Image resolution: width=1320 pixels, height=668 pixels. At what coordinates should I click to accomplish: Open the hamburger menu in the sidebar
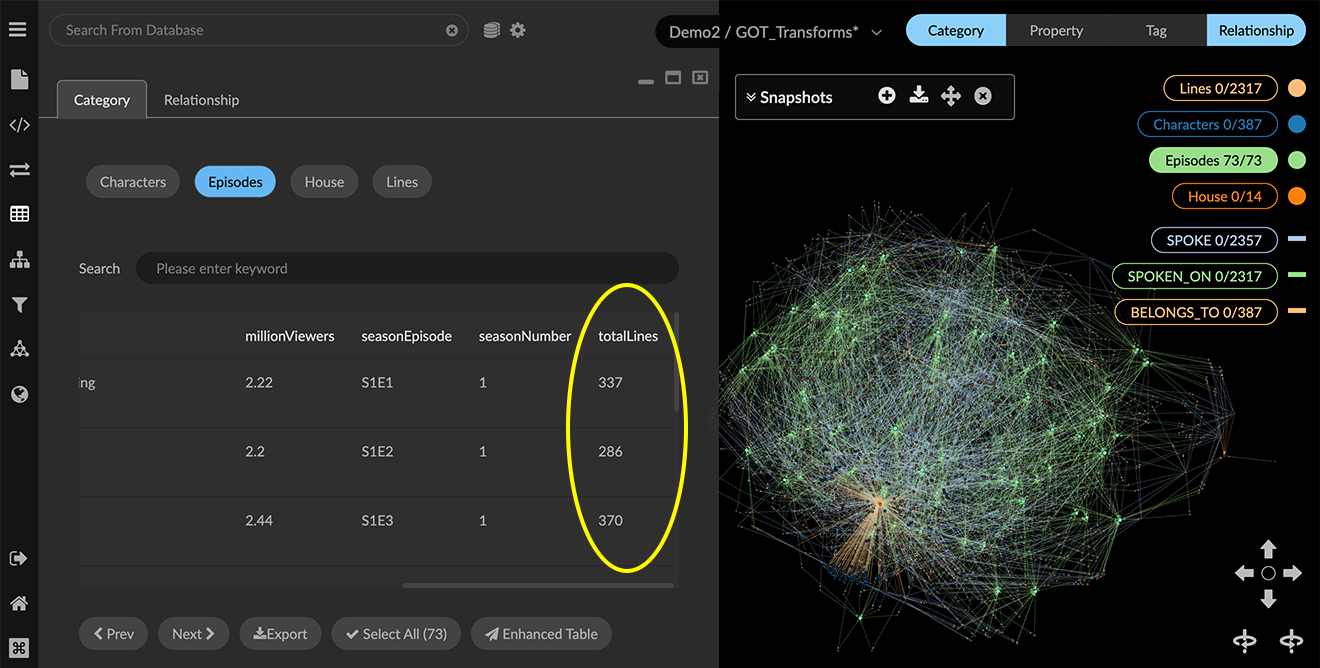(18, 29)
